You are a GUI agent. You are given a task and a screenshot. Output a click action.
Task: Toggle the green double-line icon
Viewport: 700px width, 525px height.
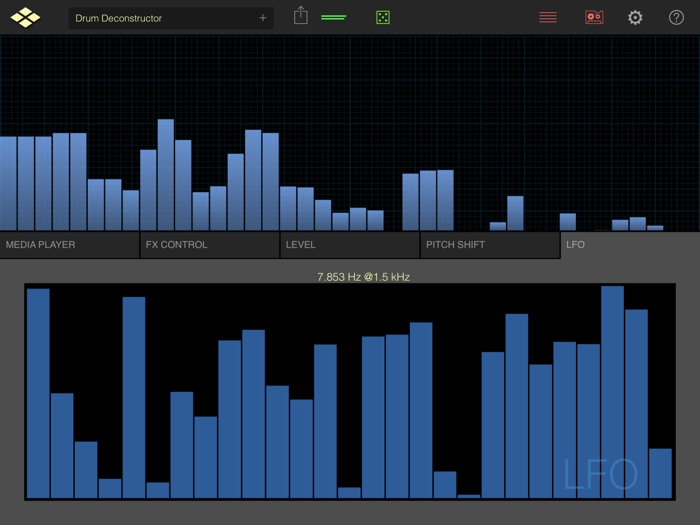[333, 17]
